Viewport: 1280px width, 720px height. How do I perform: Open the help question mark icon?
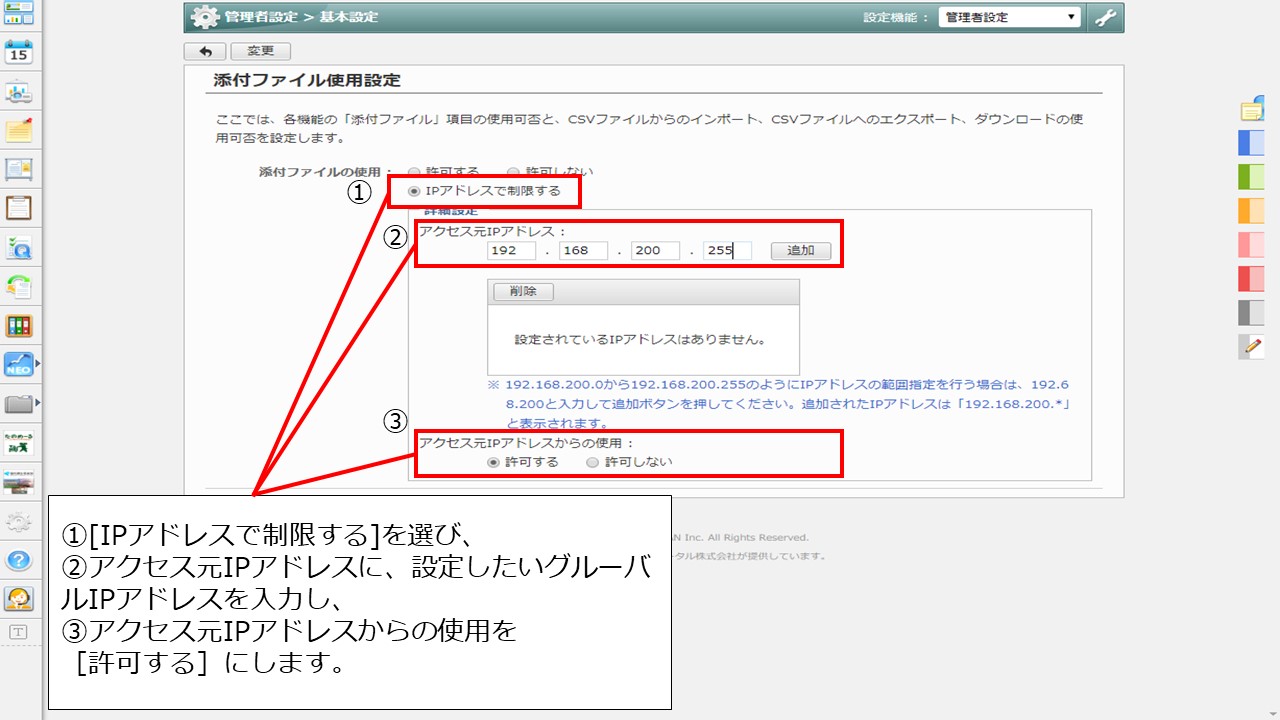(x=19, y=560)
